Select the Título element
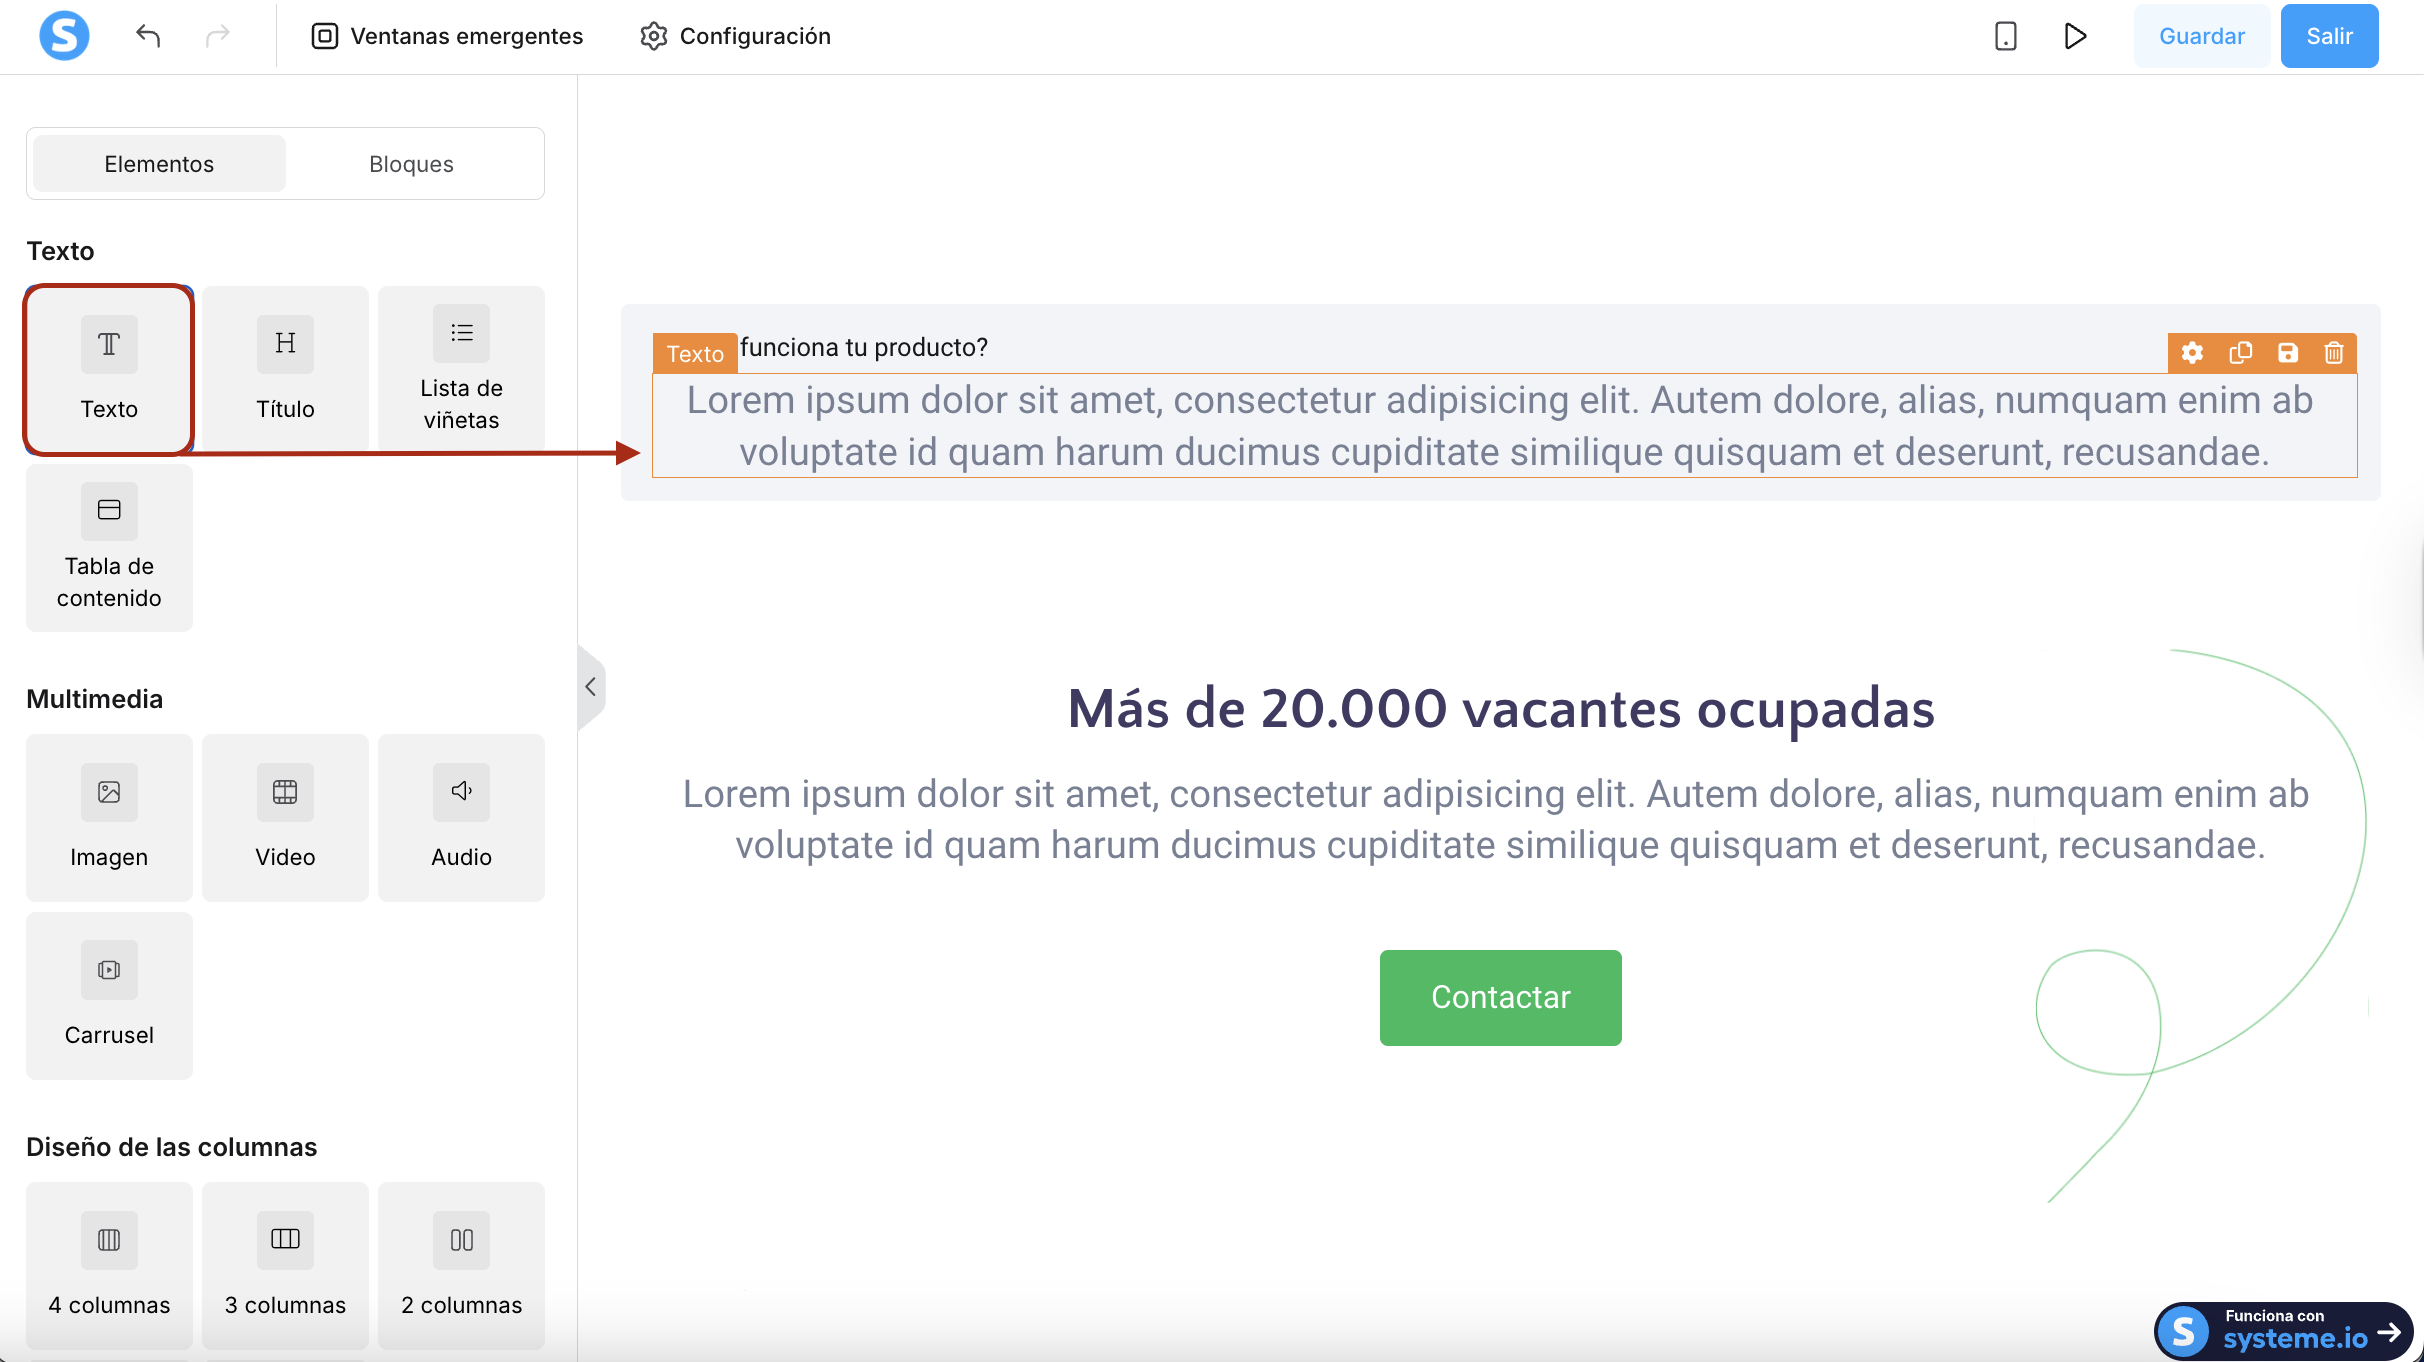Screen dimensions: 2424x1362 (285, 368)
